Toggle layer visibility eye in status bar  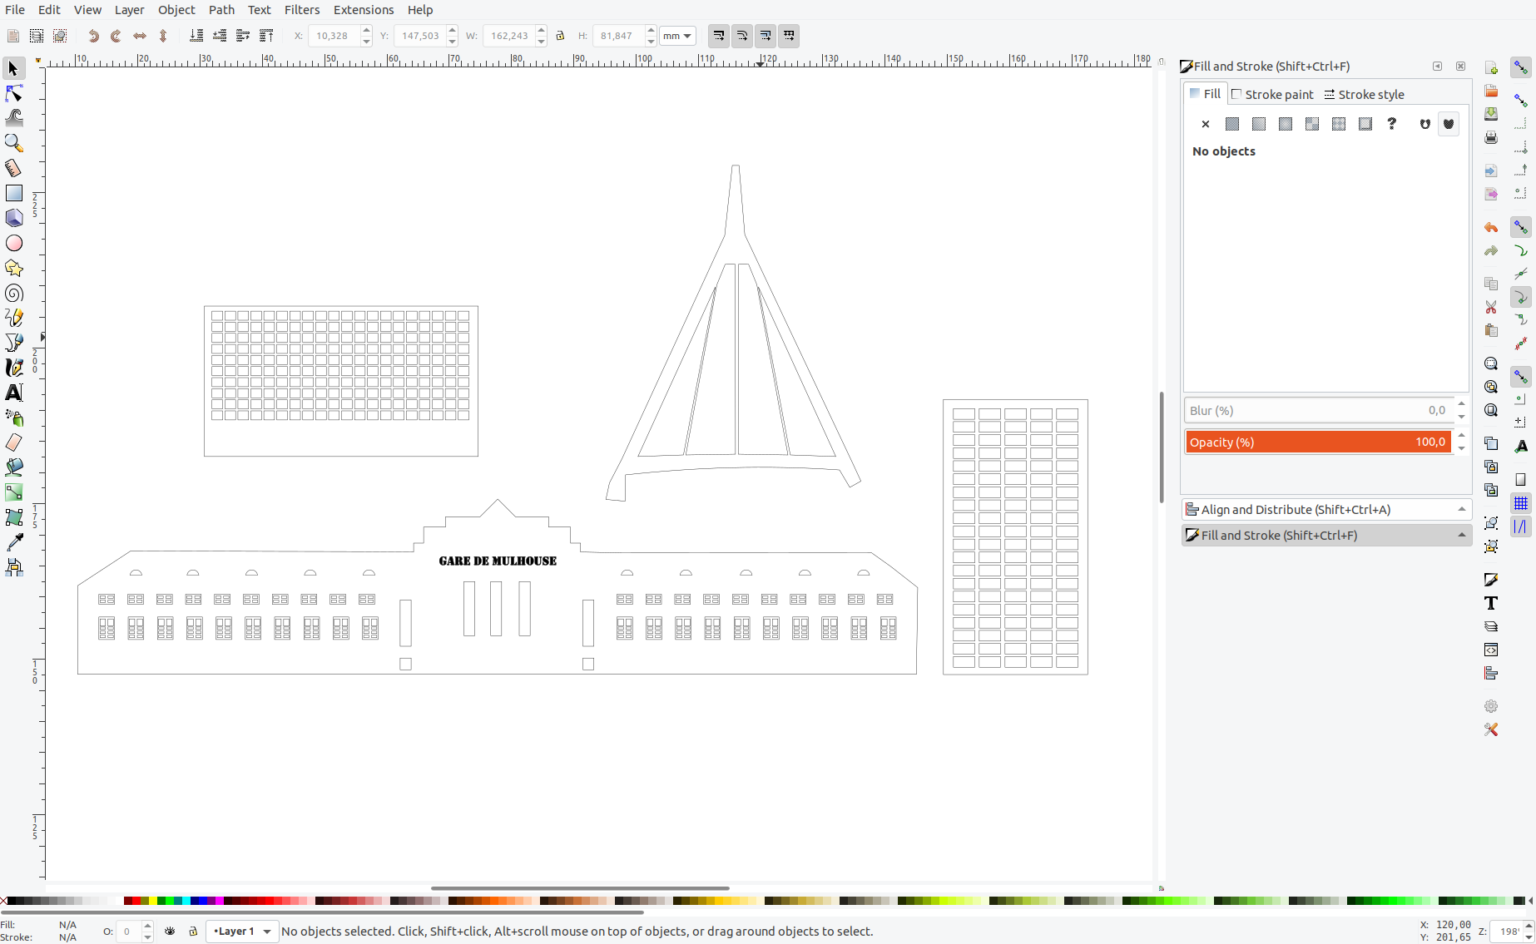(x=170, y=931)
